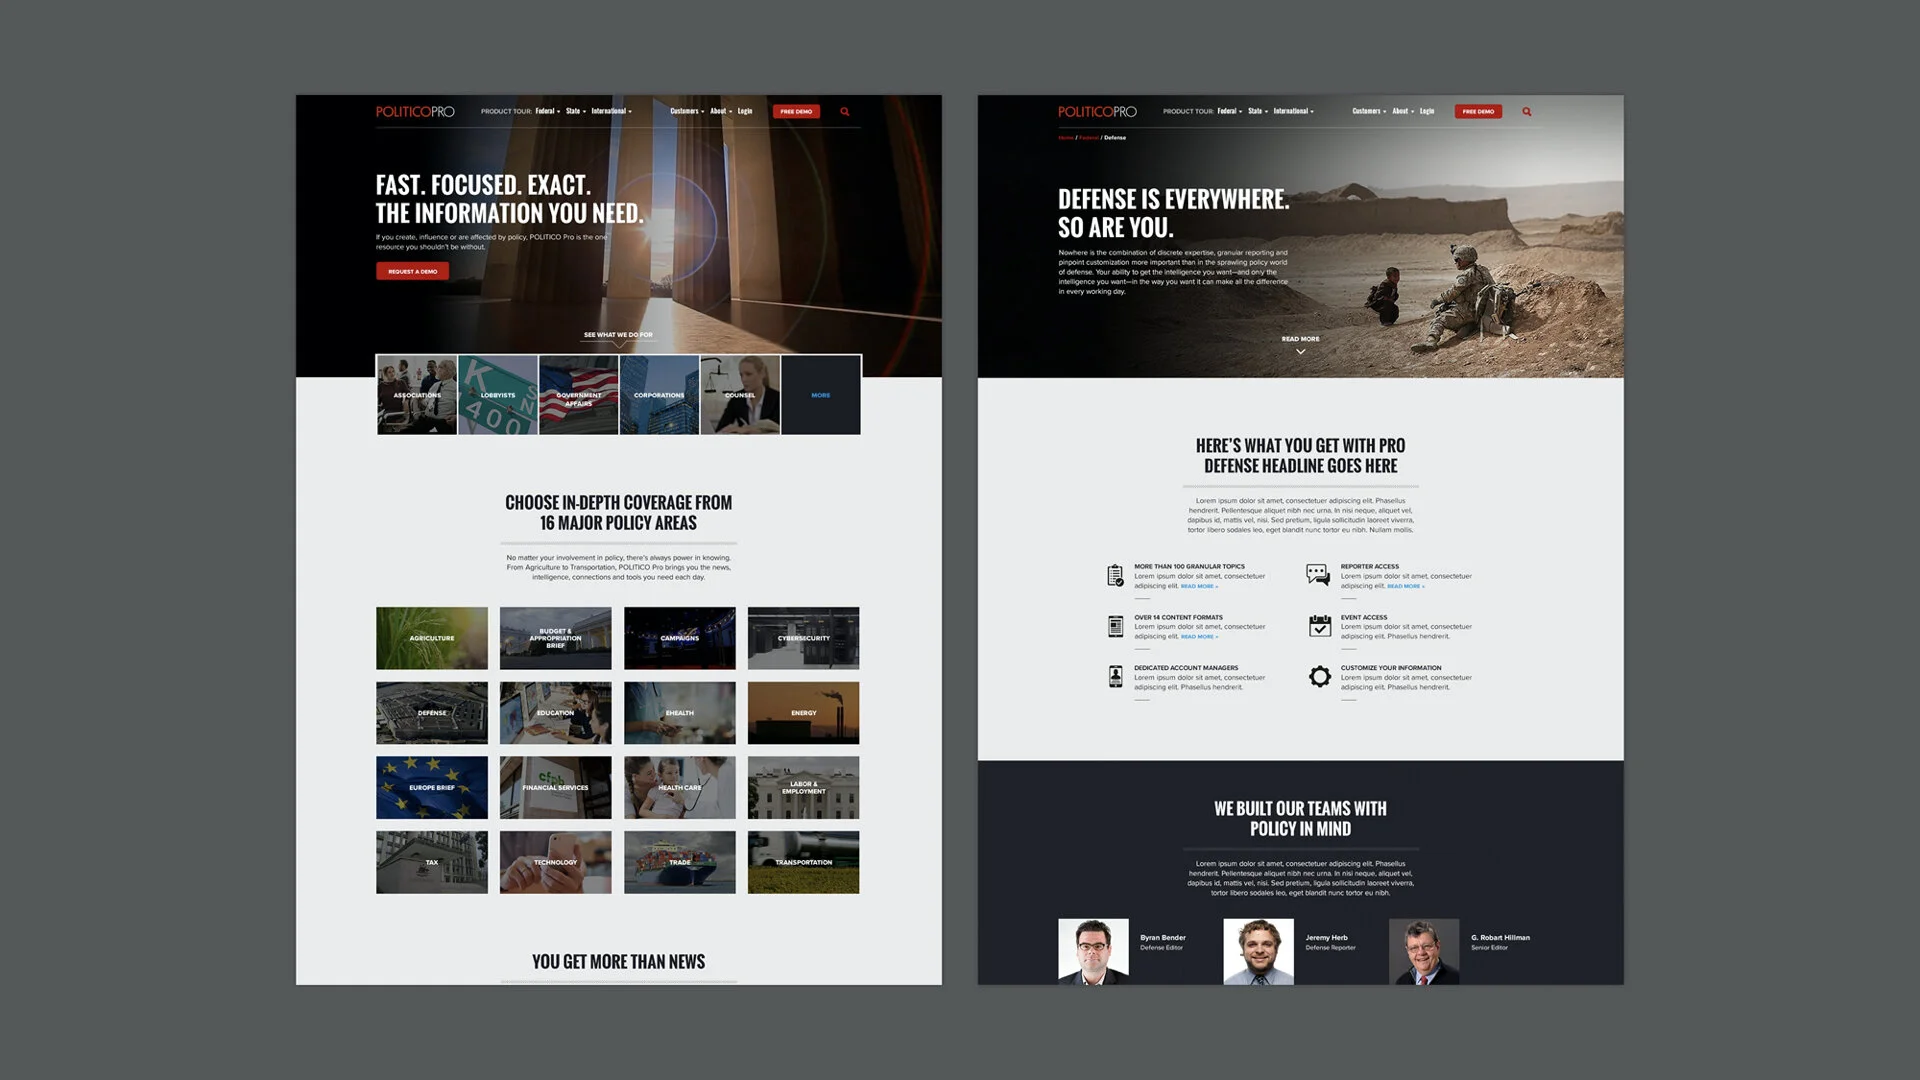Click search magnifier icon on Defense page
Screen dimensions: 1920x1080
point(1527,112)
